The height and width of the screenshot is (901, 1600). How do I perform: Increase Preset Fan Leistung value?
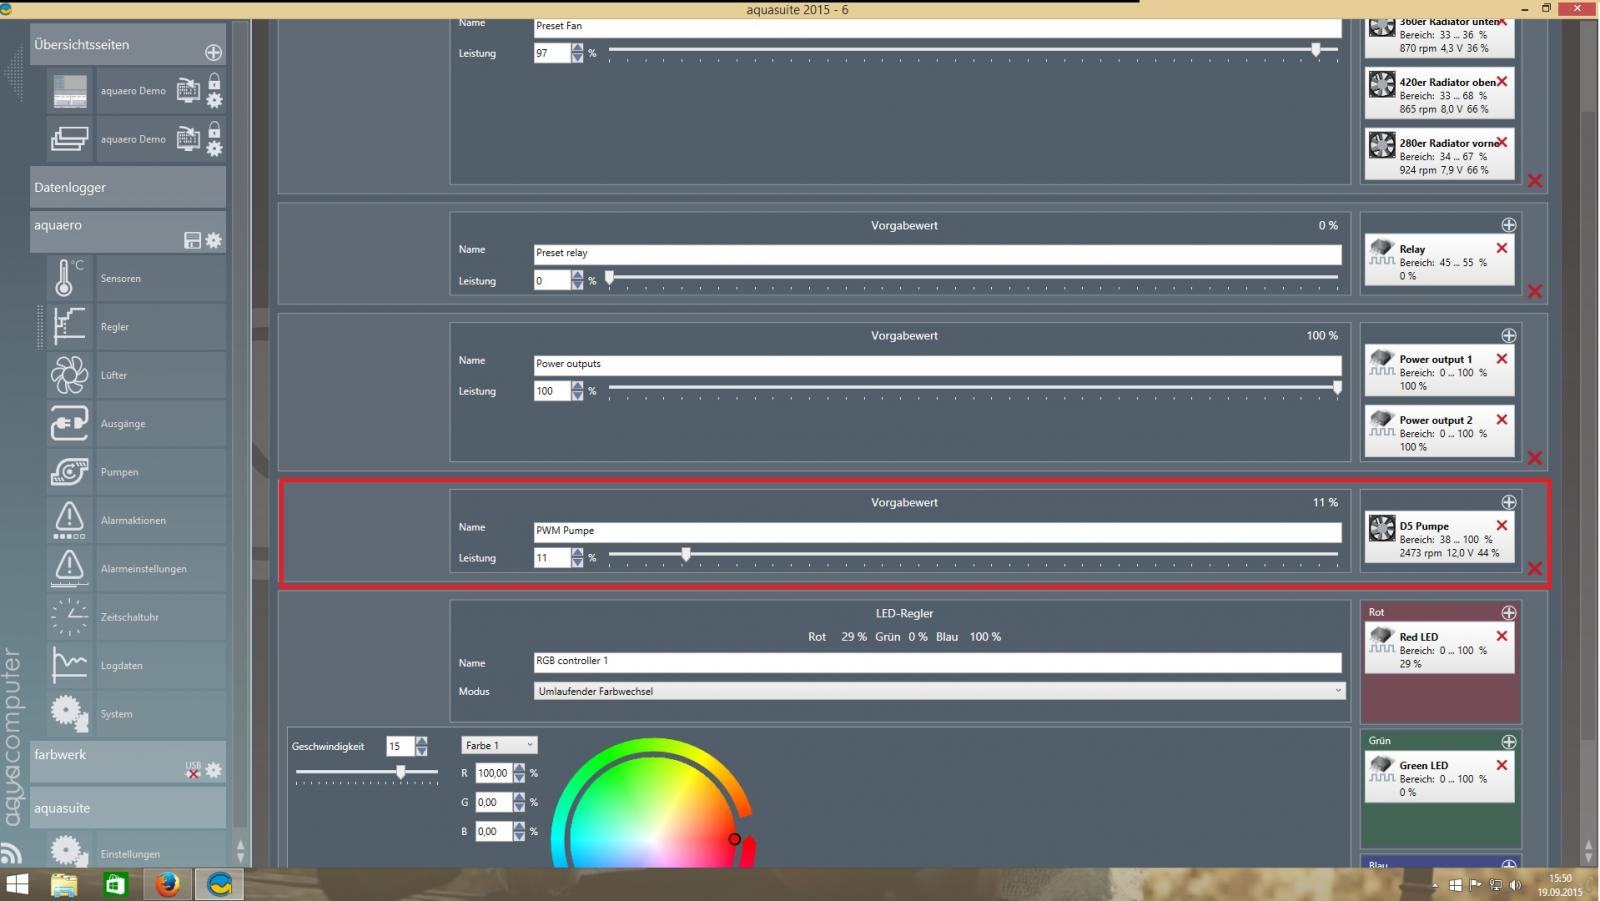577,48
